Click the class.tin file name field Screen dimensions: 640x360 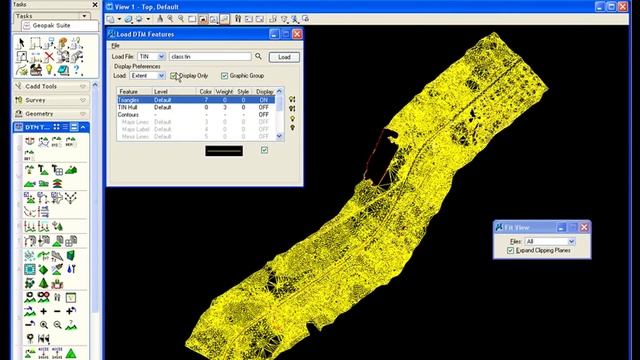[x=210, y=56]
